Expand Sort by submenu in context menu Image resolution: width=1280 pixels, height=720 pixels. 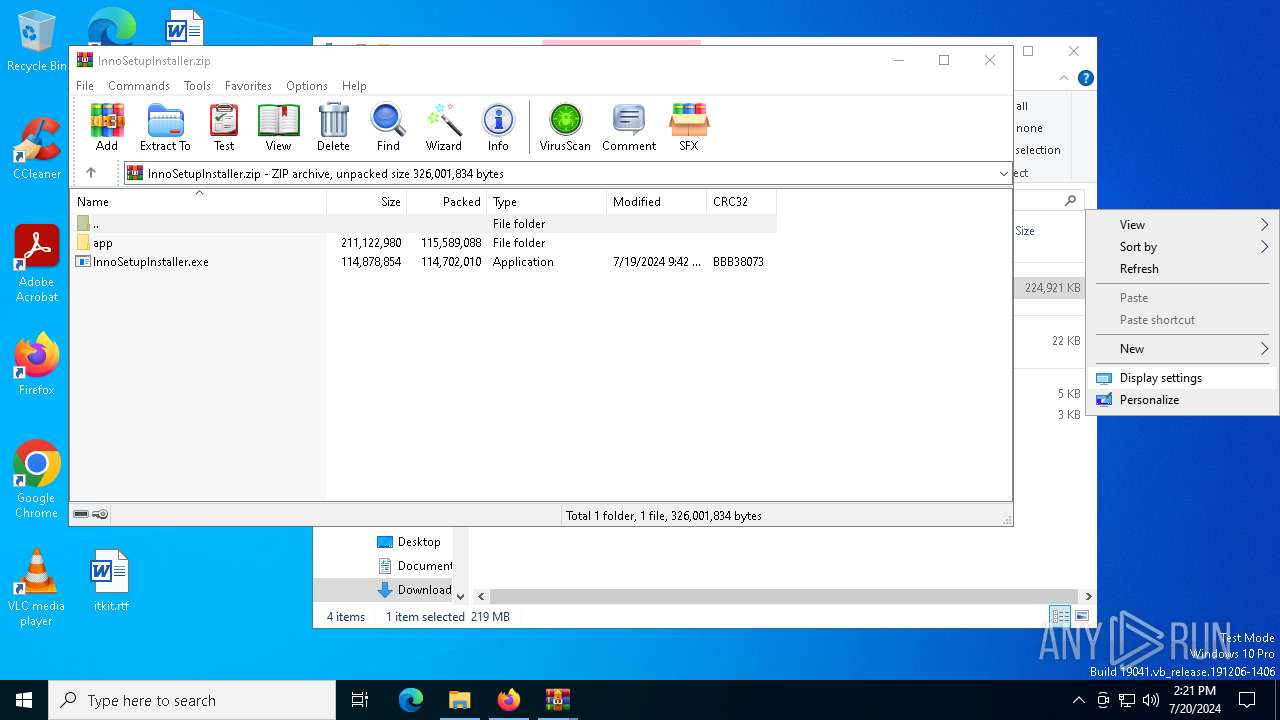pos(1182,247)
